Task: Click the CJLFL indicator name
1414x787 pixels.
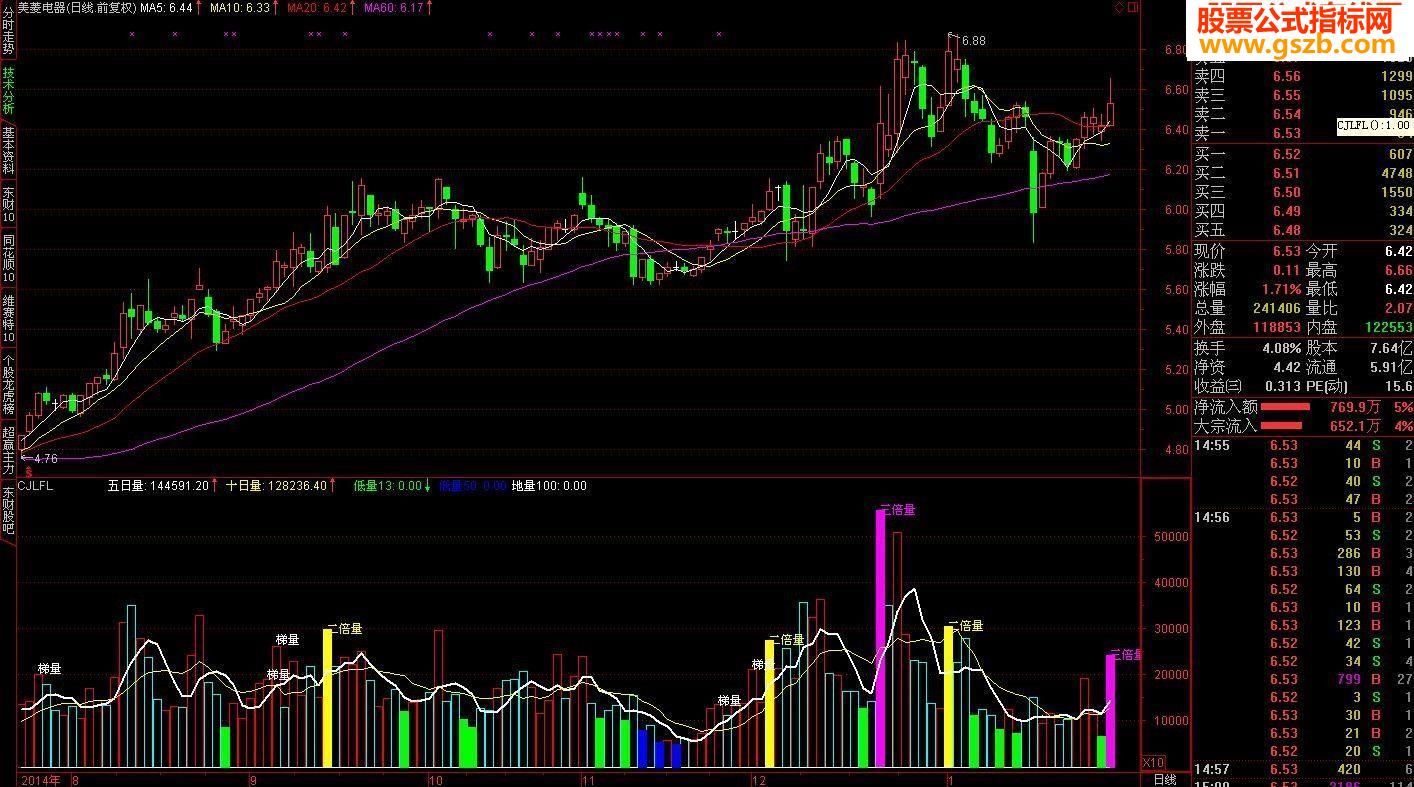Action: tap(36, 486)
